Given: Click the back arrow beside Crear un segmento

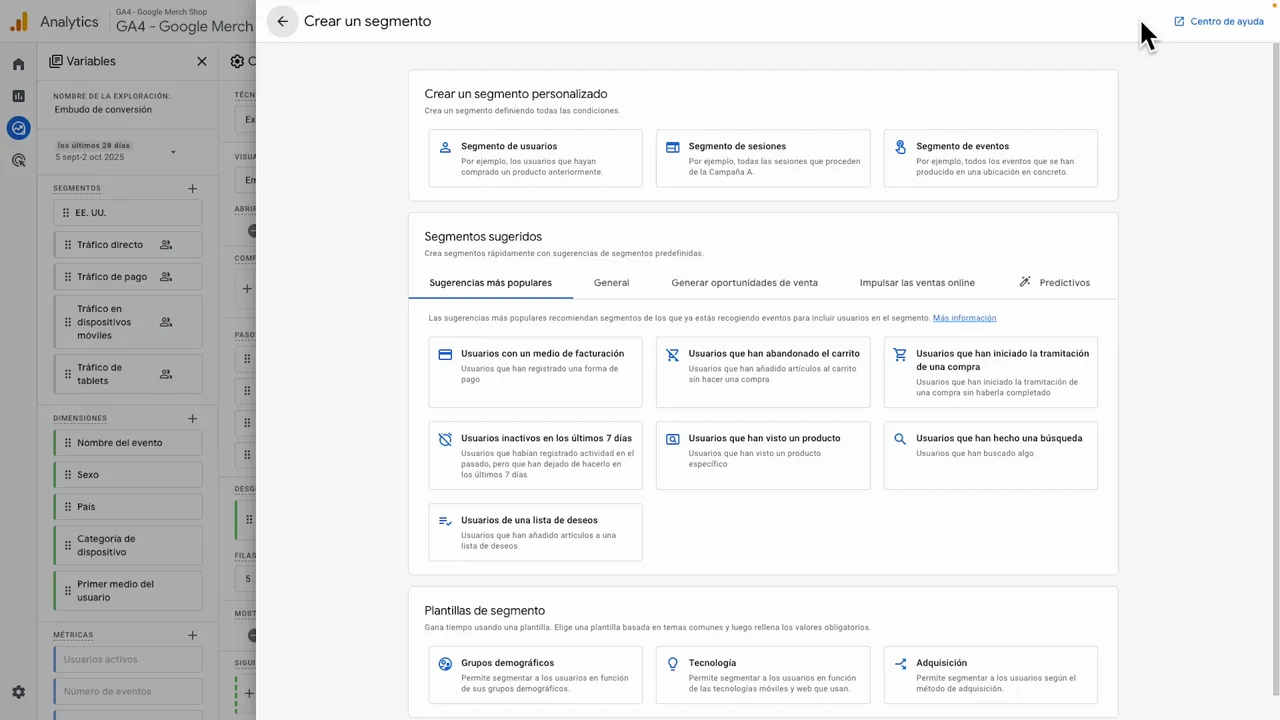Looking at the screenshot, I should 282,21.
